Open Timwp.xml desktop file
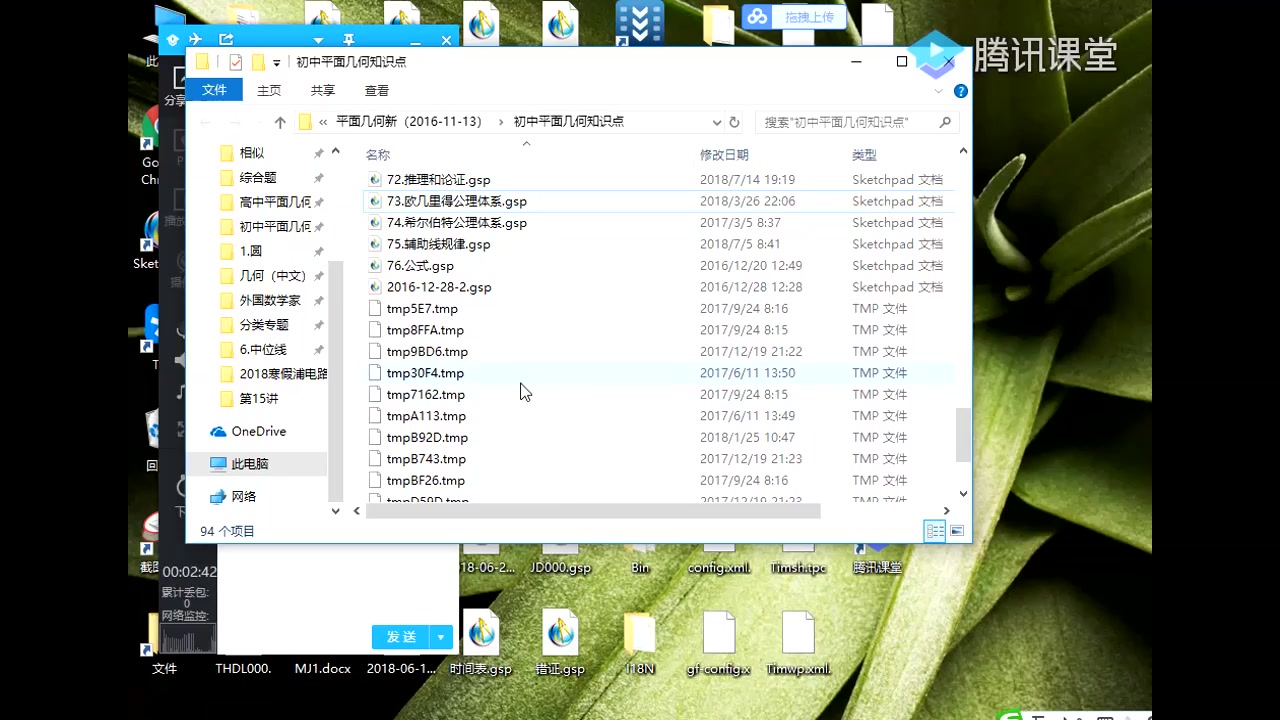1280x720 pixels. [x=798, y=643]
